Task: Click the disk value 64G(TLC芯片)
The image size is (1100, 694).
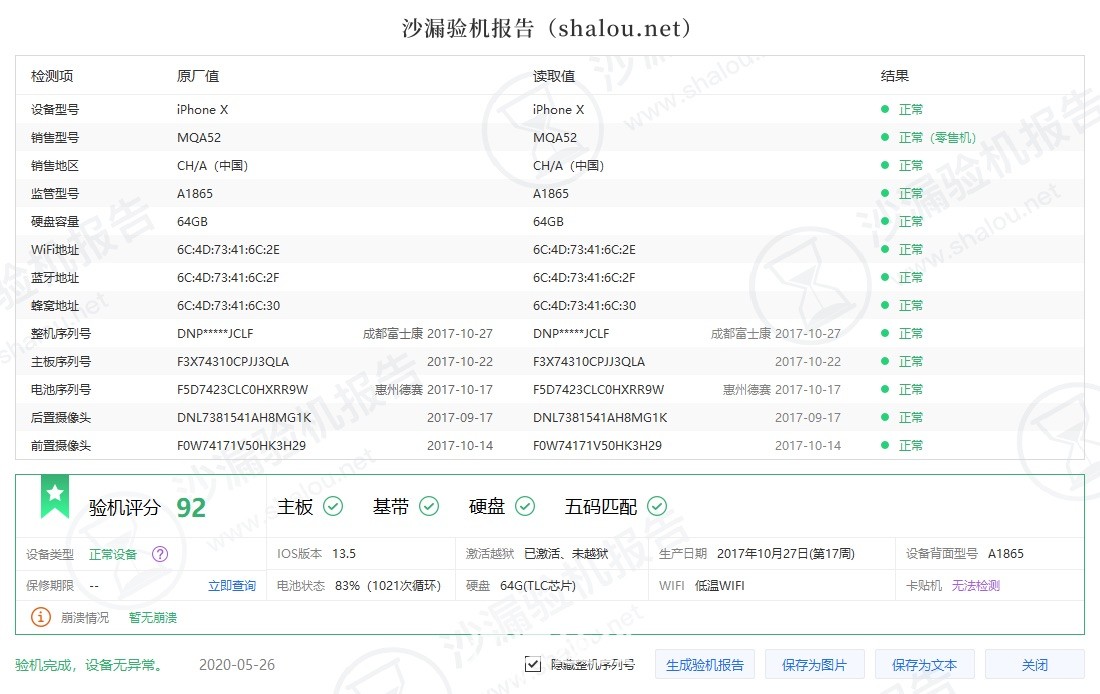Action: 537,586
